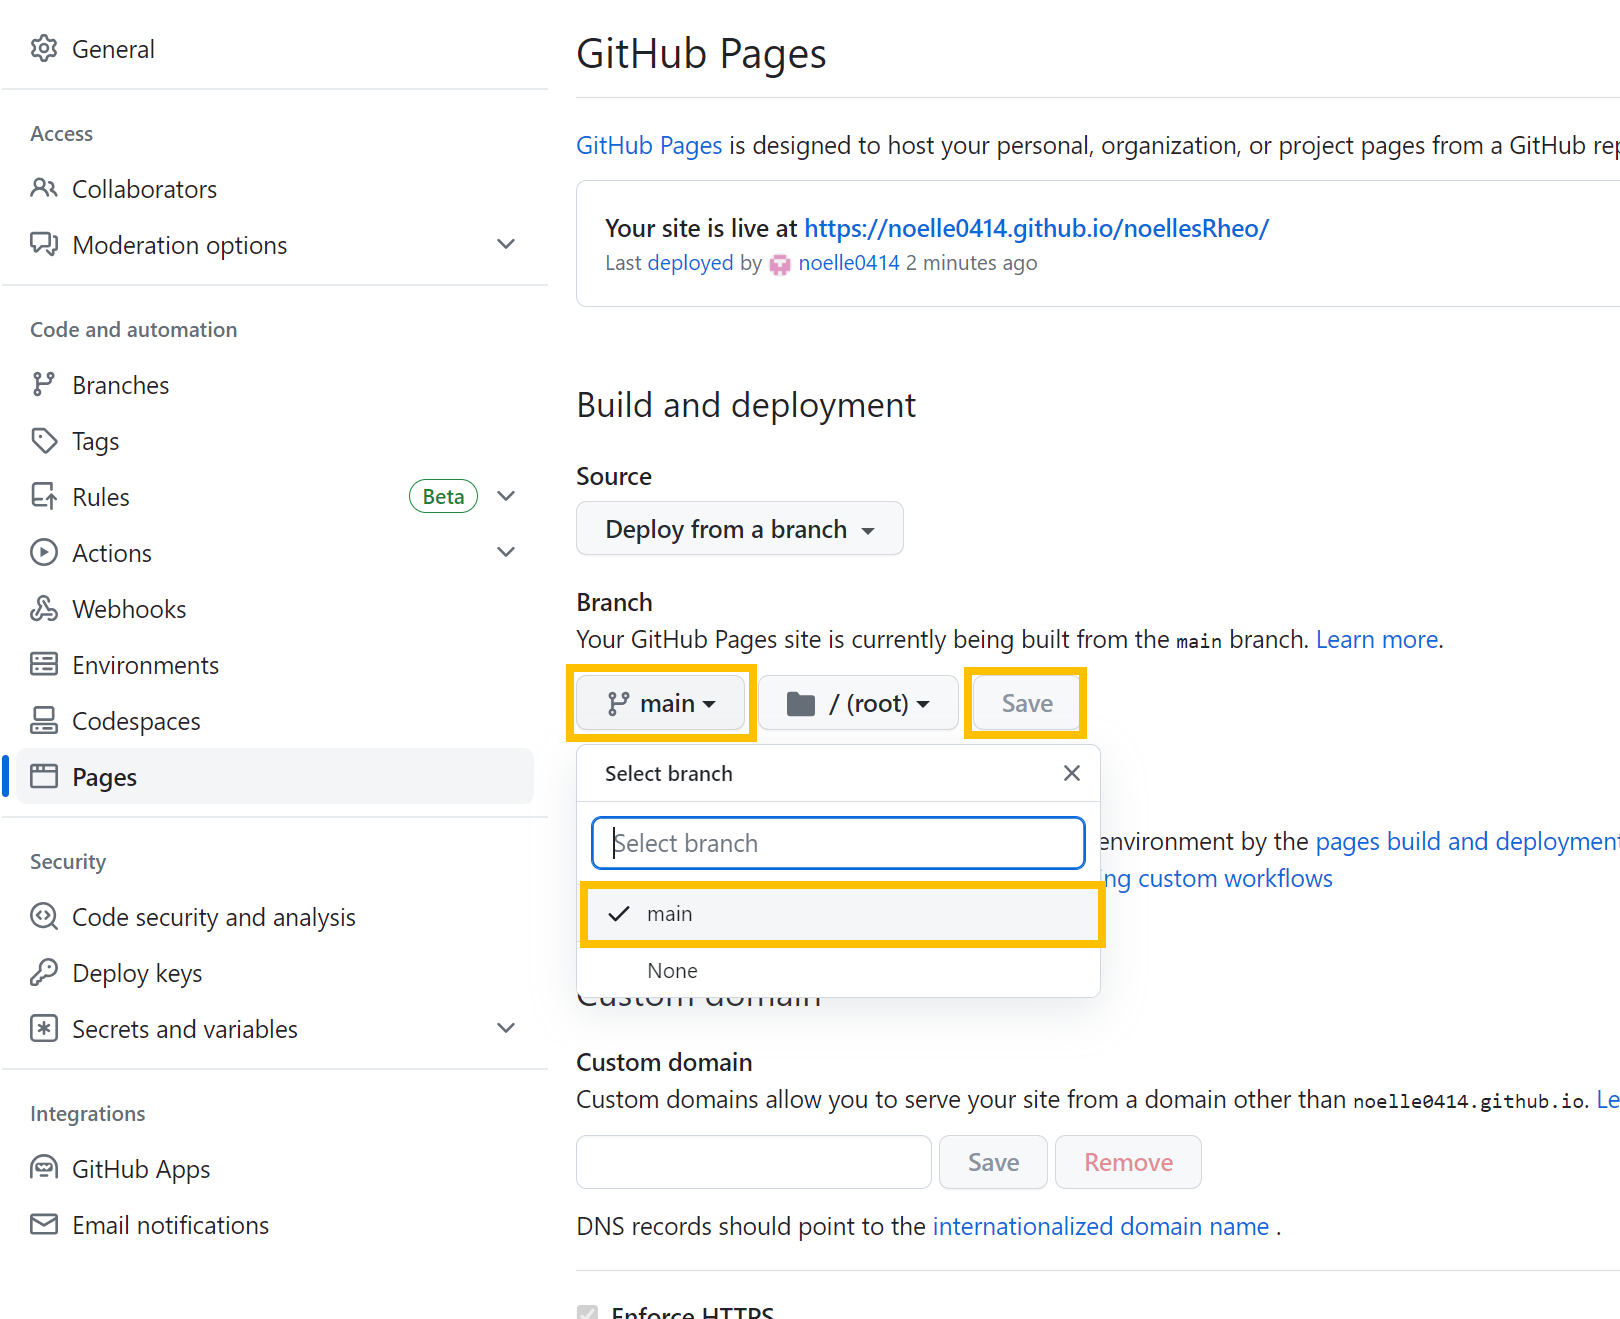1620x1319 pixels.
Task: Select None in the branch list
Action: click(839, 970)
